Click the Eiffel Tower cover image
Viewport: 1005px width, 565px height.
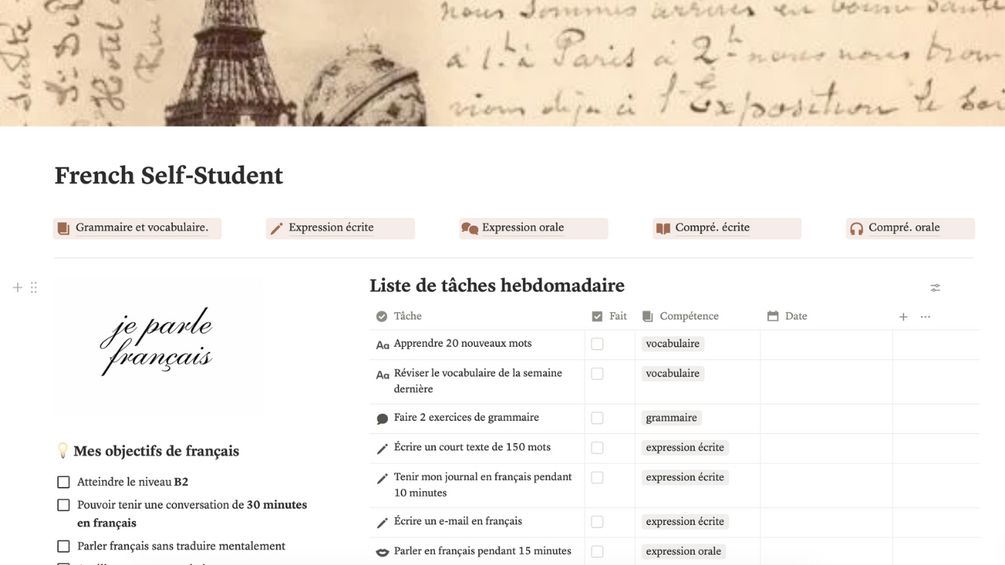502,63
